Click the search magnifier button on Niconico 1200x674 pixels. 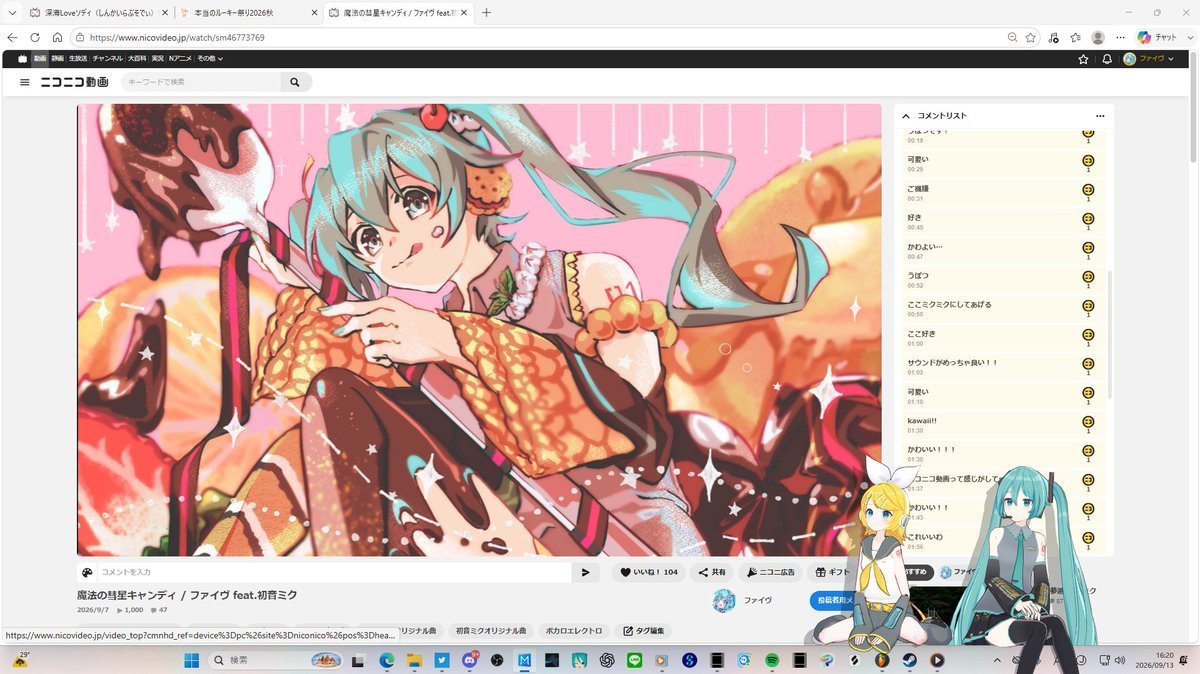click(x=295, y=82)
